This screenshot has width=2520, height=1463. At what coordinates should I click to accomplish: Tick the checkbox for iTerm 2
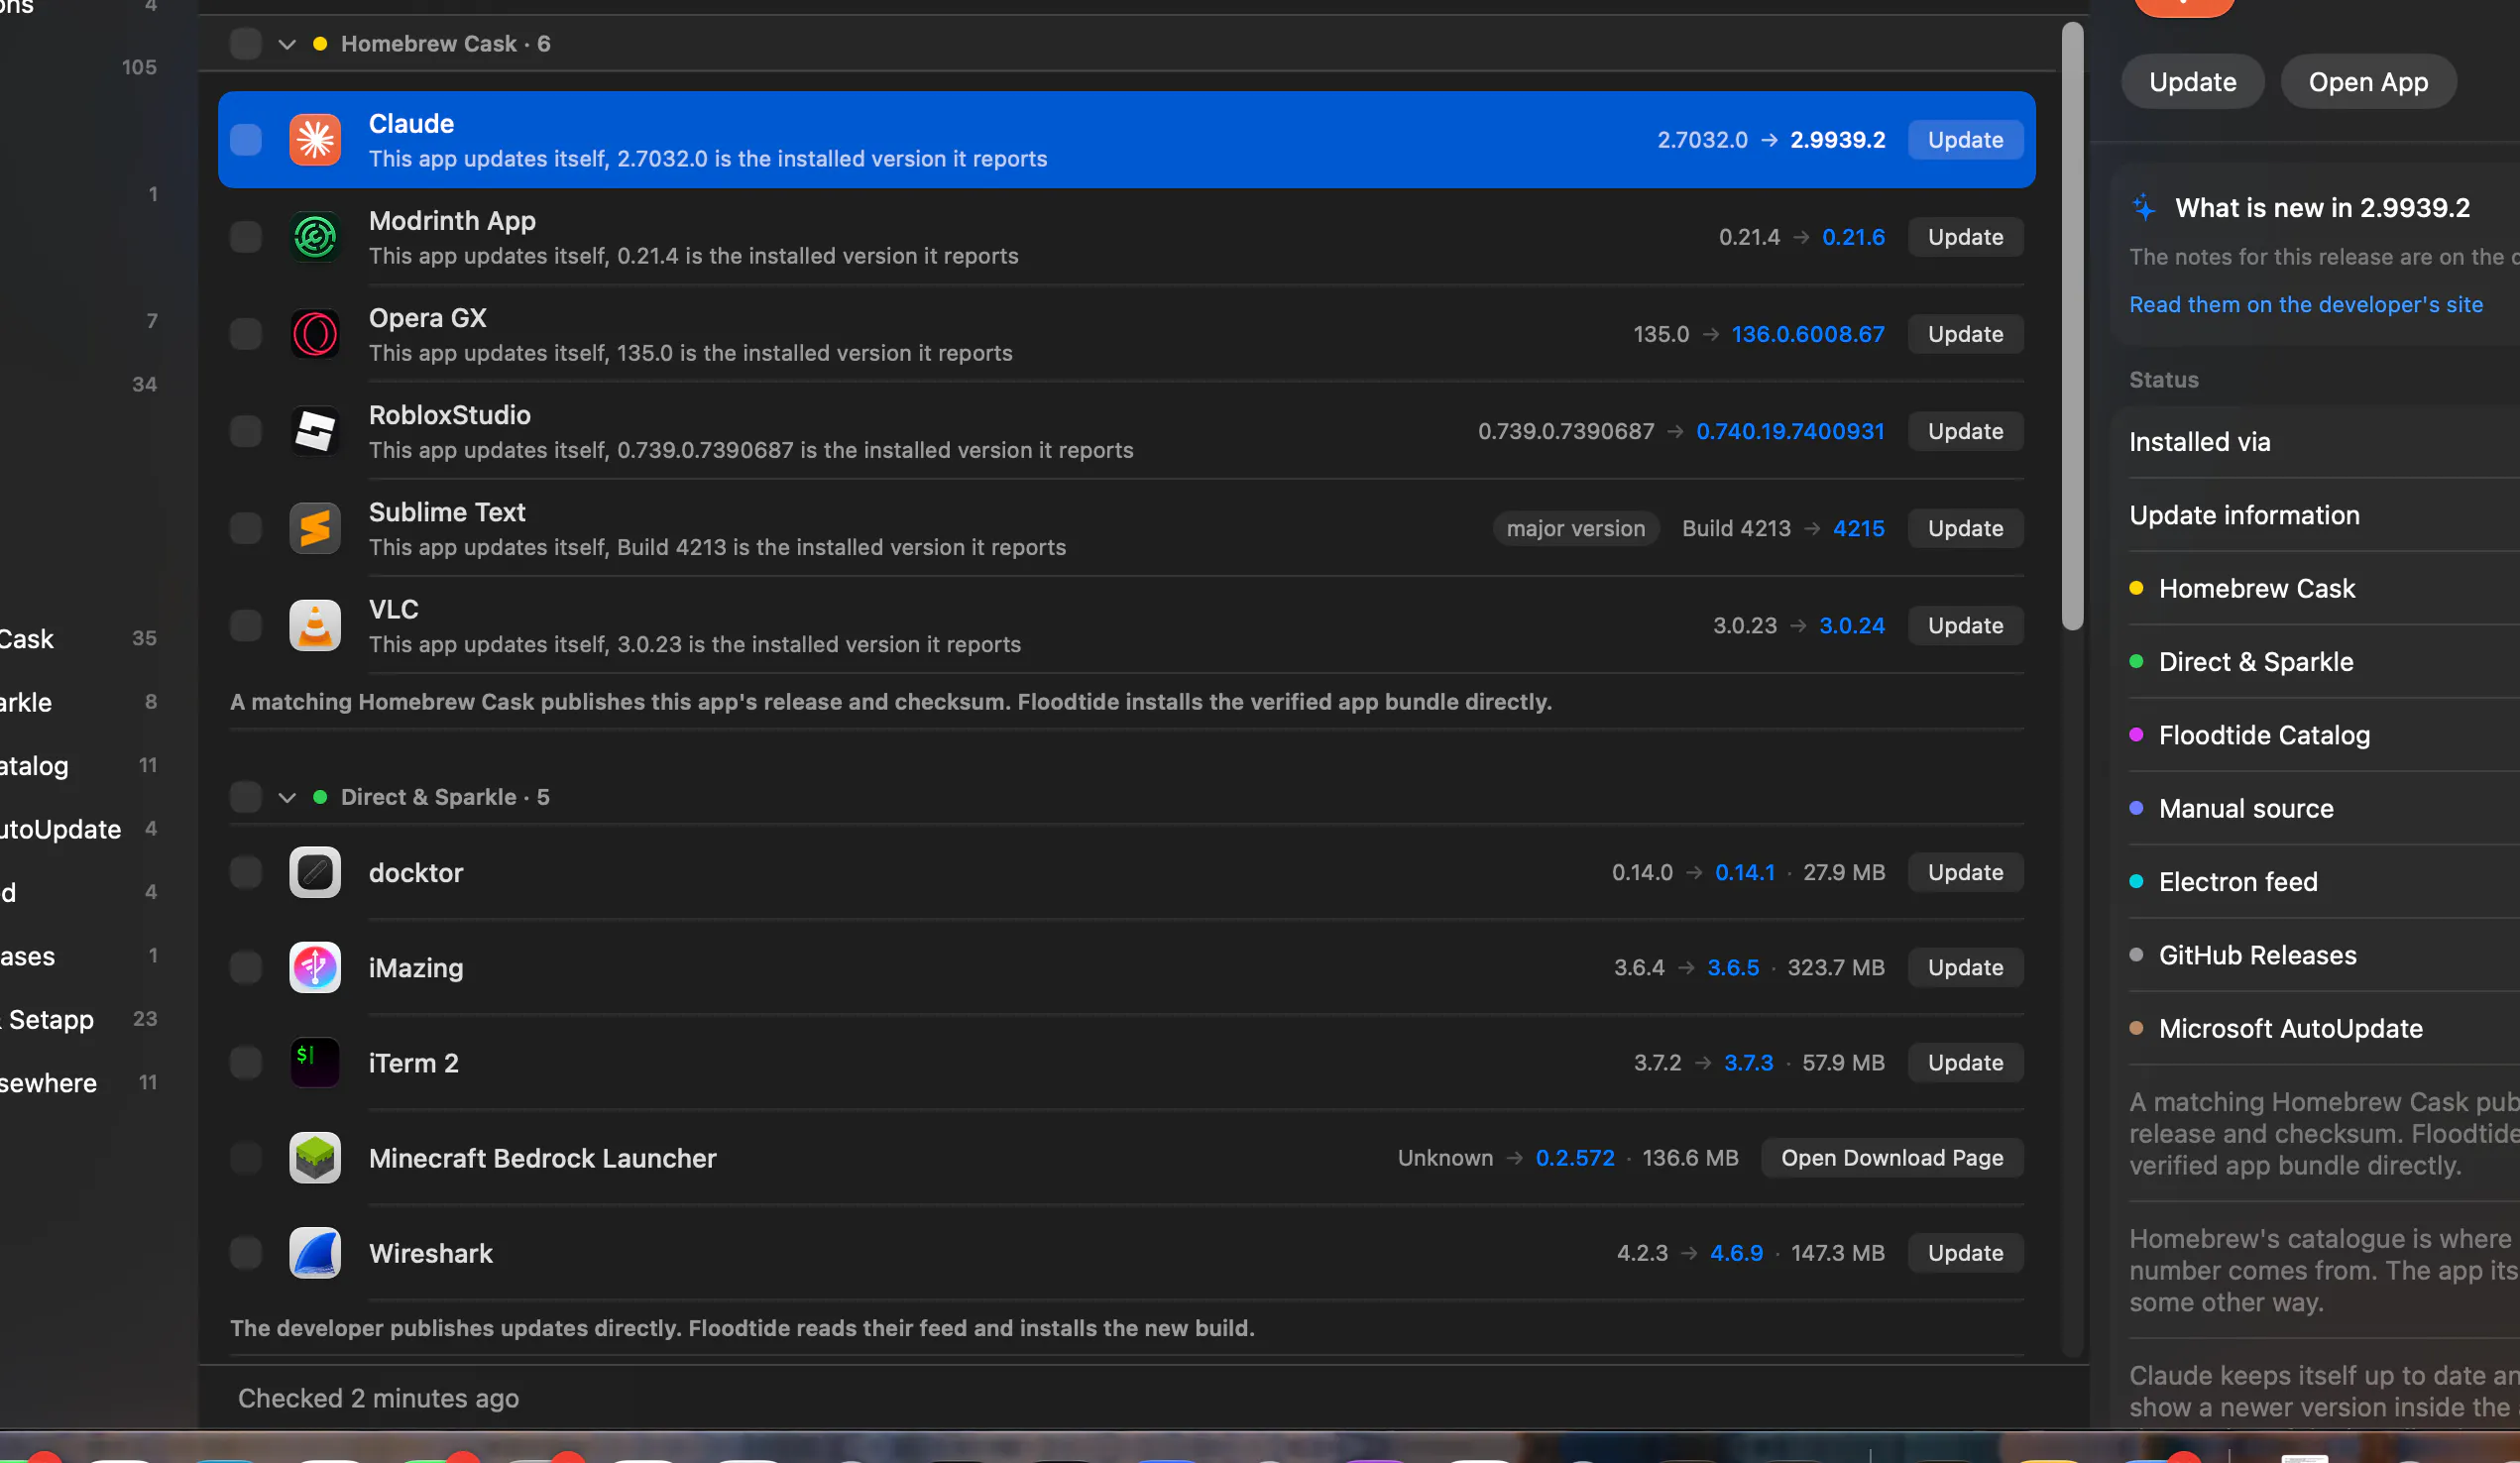[245, 1061]
